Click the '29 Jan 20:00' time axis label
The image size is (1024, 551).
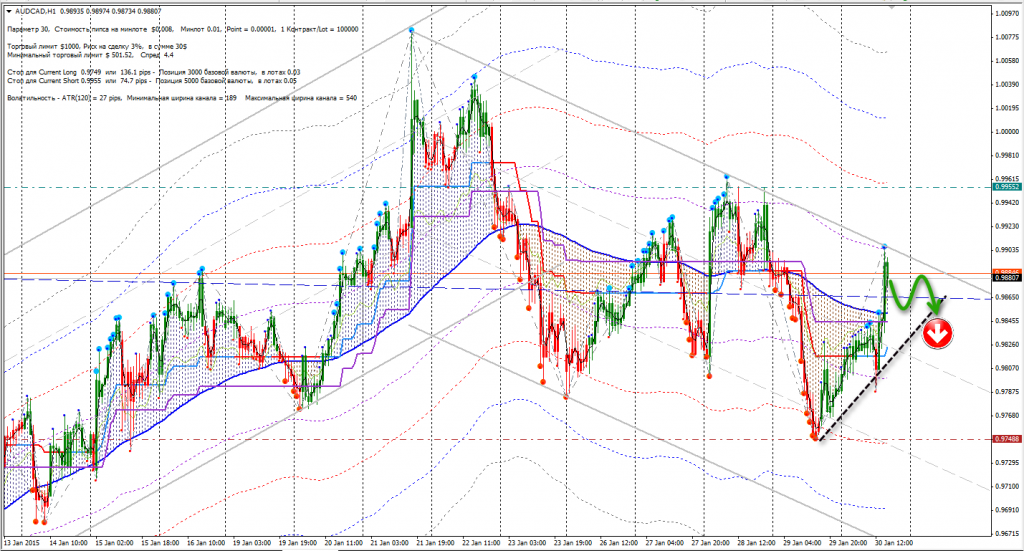(x=848, y=543)
